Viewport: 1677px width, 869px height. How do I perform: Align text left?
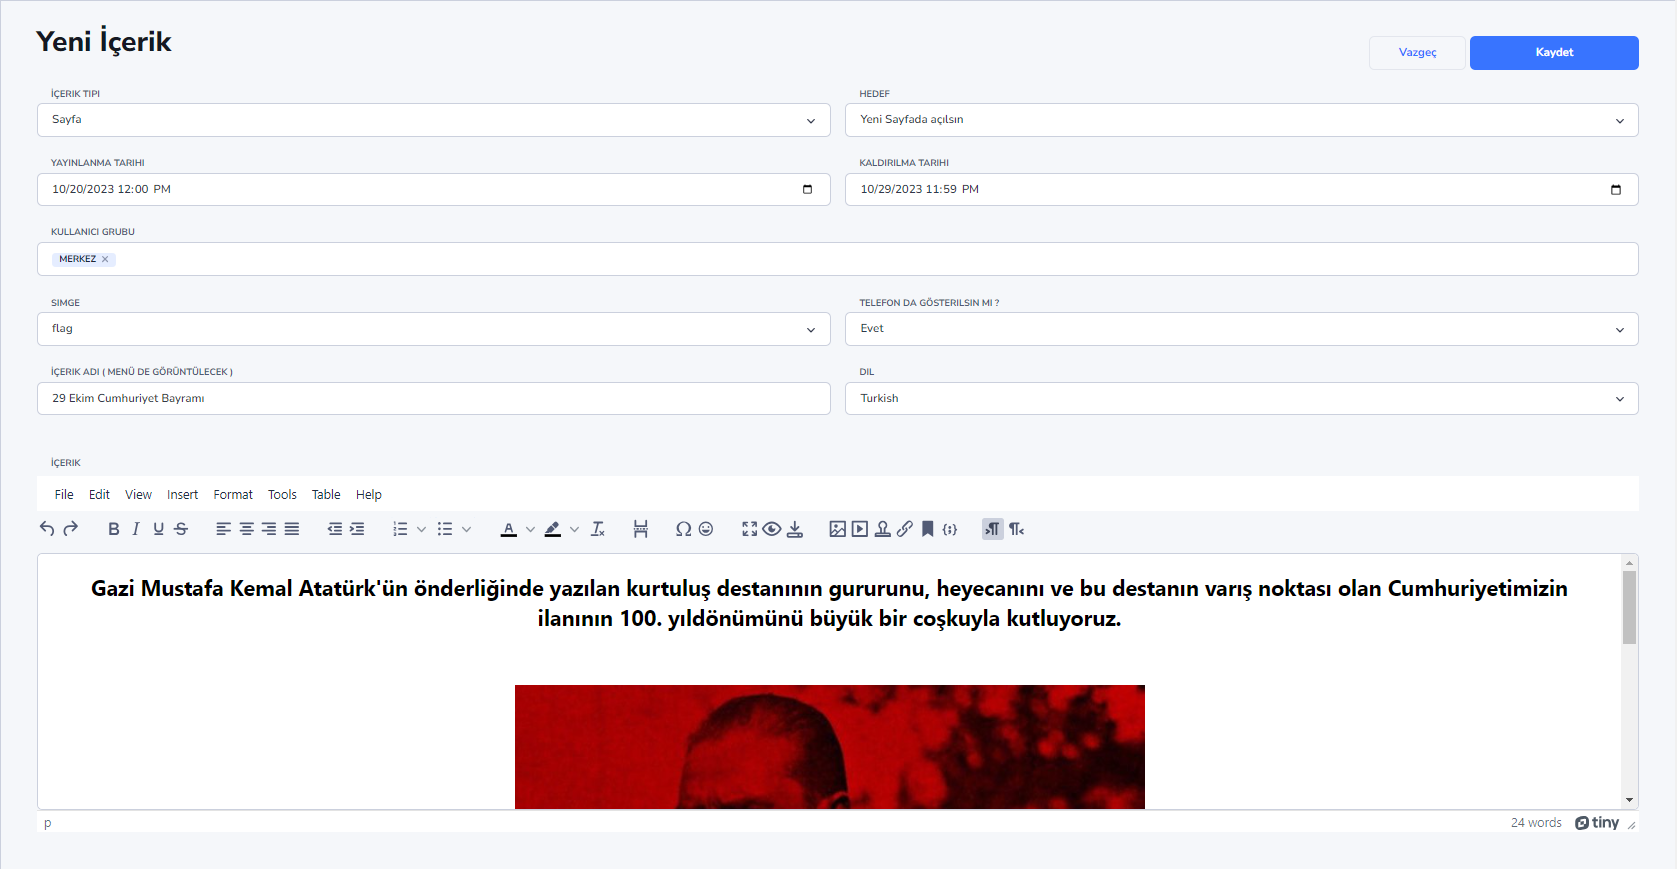pos(223,529)
